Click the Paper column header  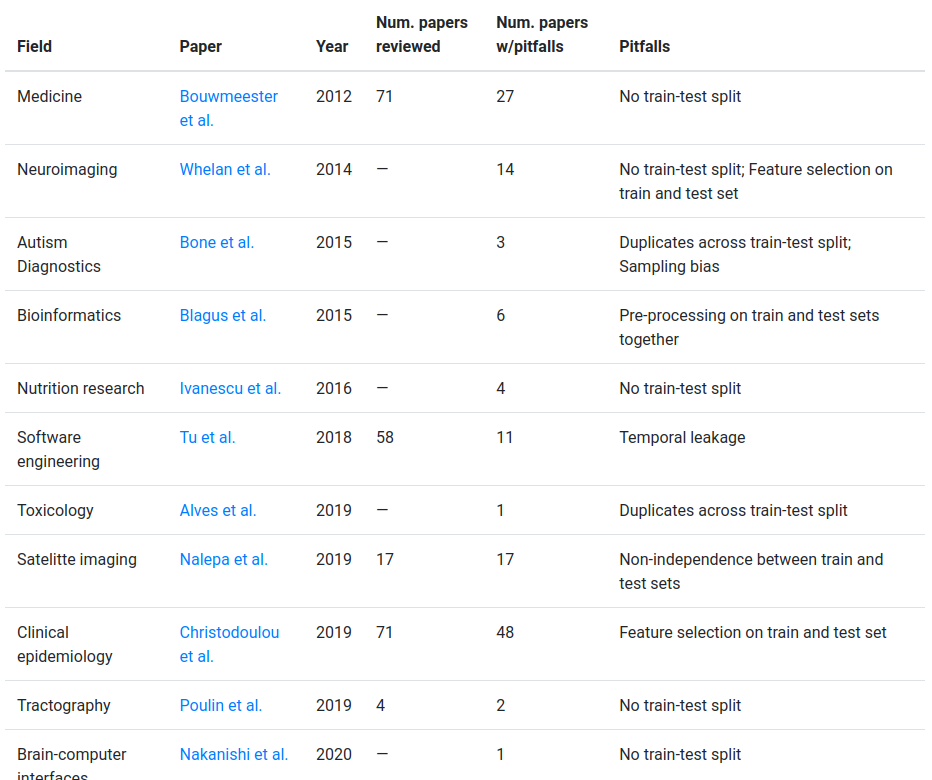(201, 47)
